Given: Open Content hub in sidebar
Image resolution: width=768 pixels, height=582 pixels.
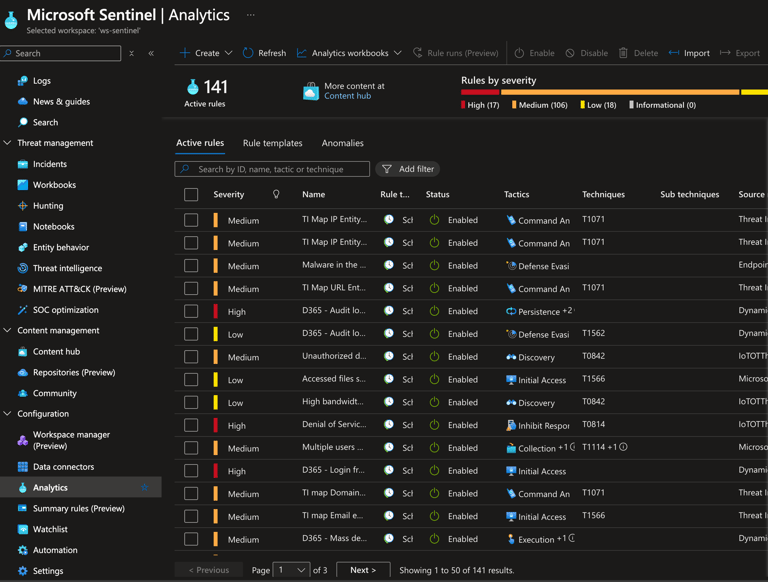Looking at the screenshot, I should click(56, 351).
